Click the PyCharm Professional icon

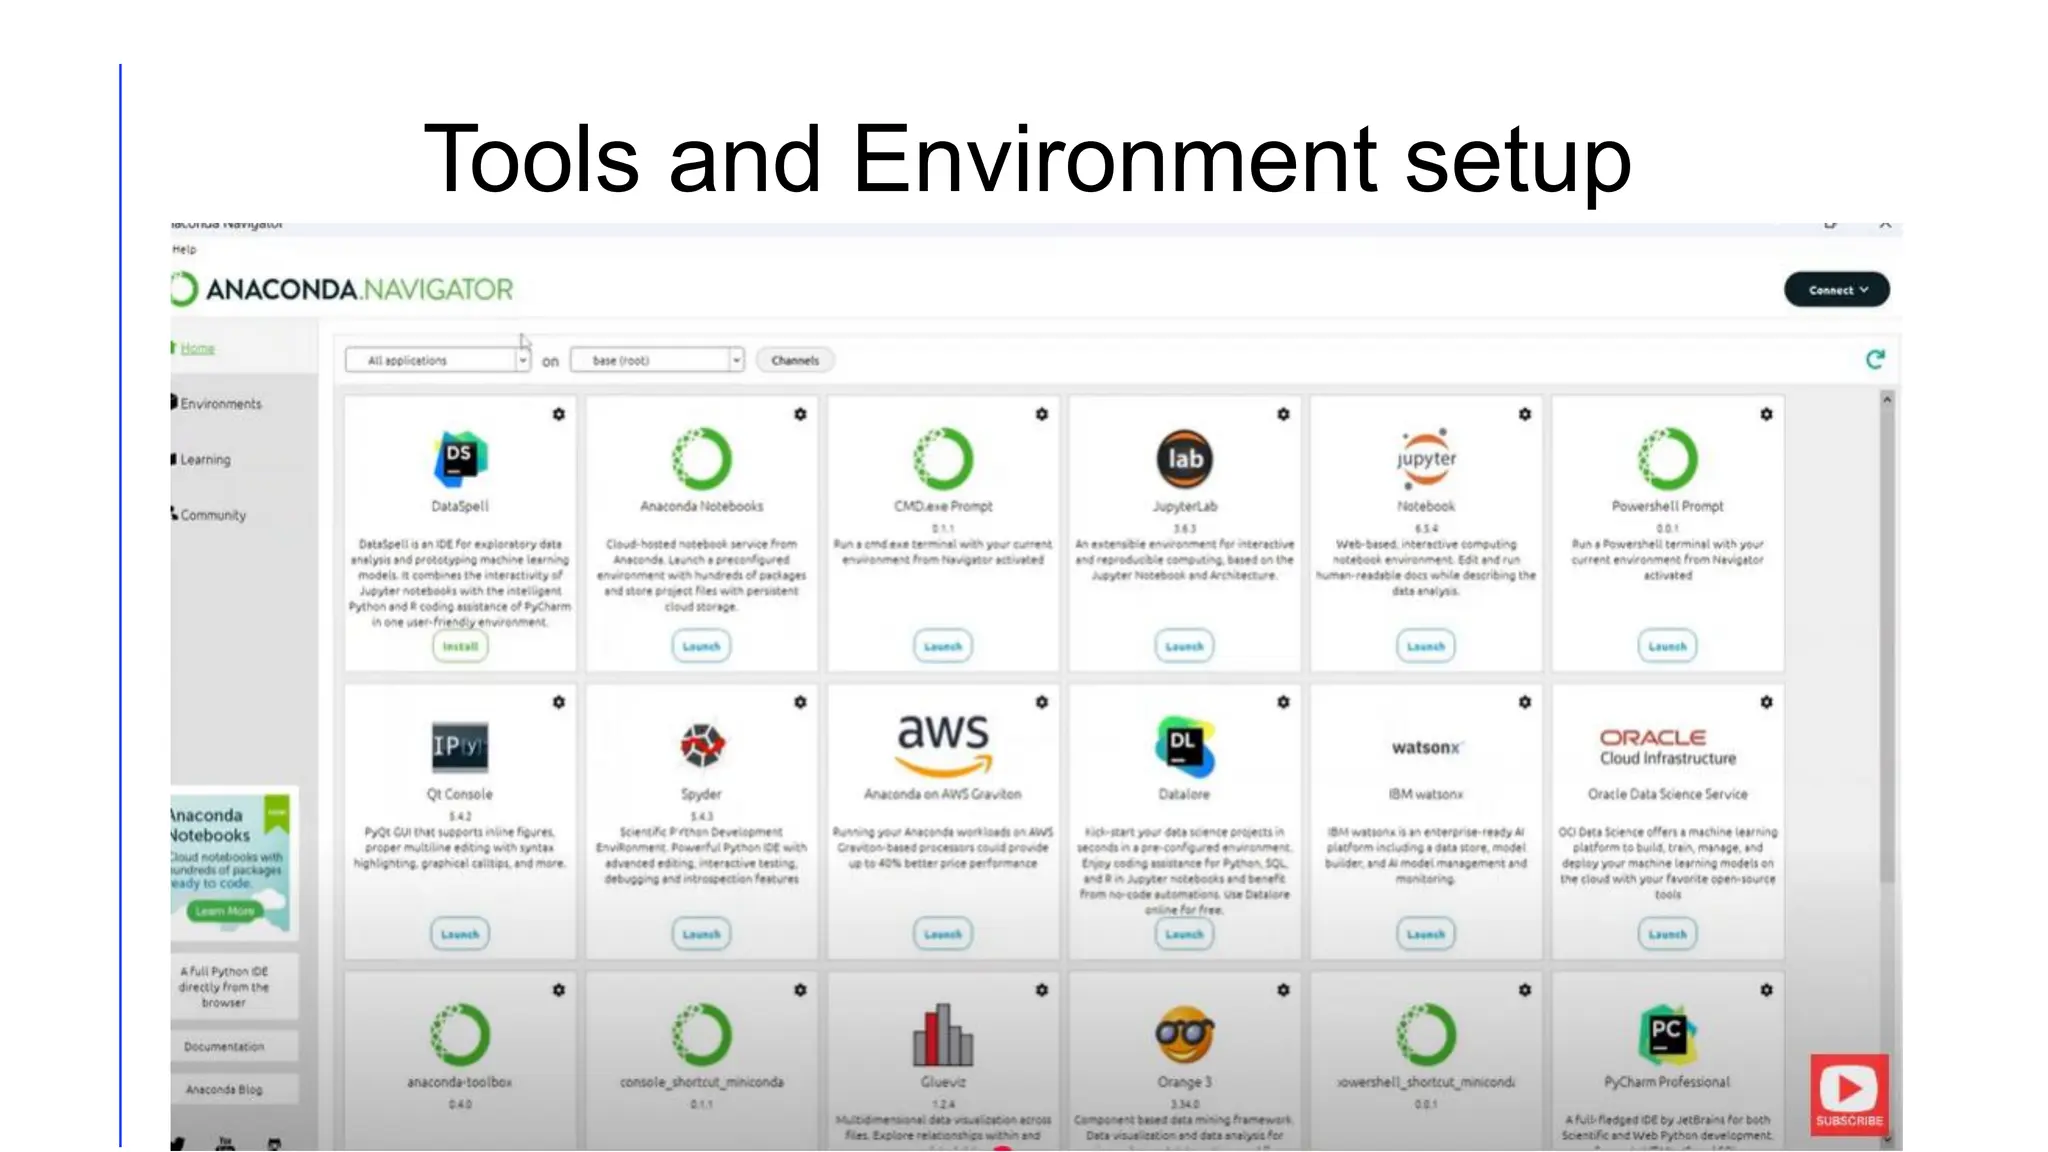pyautogui.click(x=1668, y=1034)
